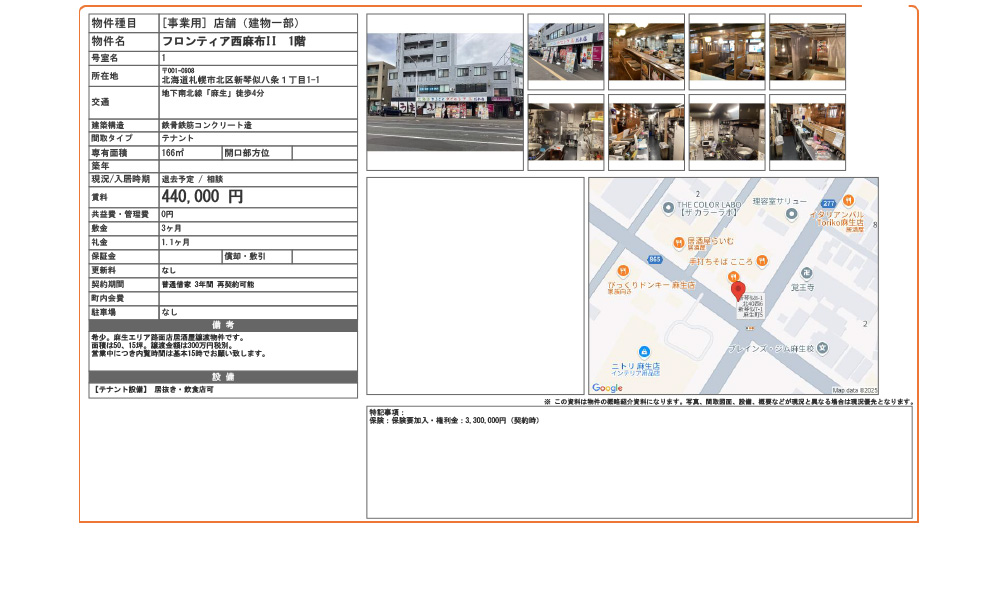
Task: Click the ニトリ麻生店 store icon
Action: tap(644, 351)
